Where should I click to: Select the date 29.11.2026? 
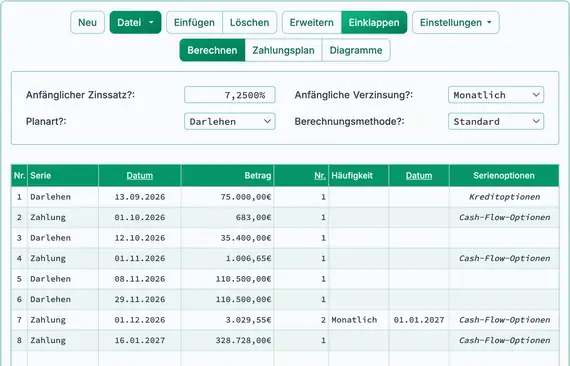[x=140, y=299]
